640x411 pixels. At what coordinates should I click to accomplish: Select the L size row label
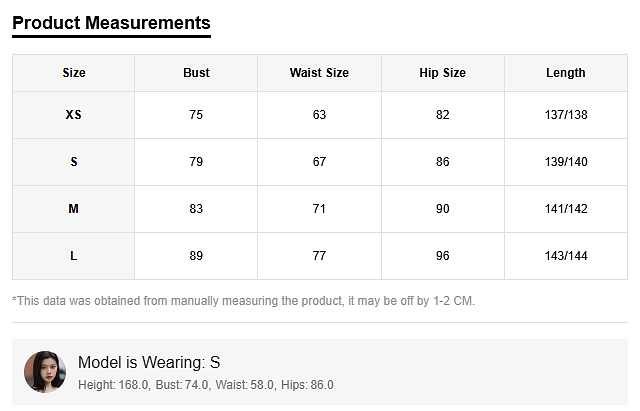74,256
